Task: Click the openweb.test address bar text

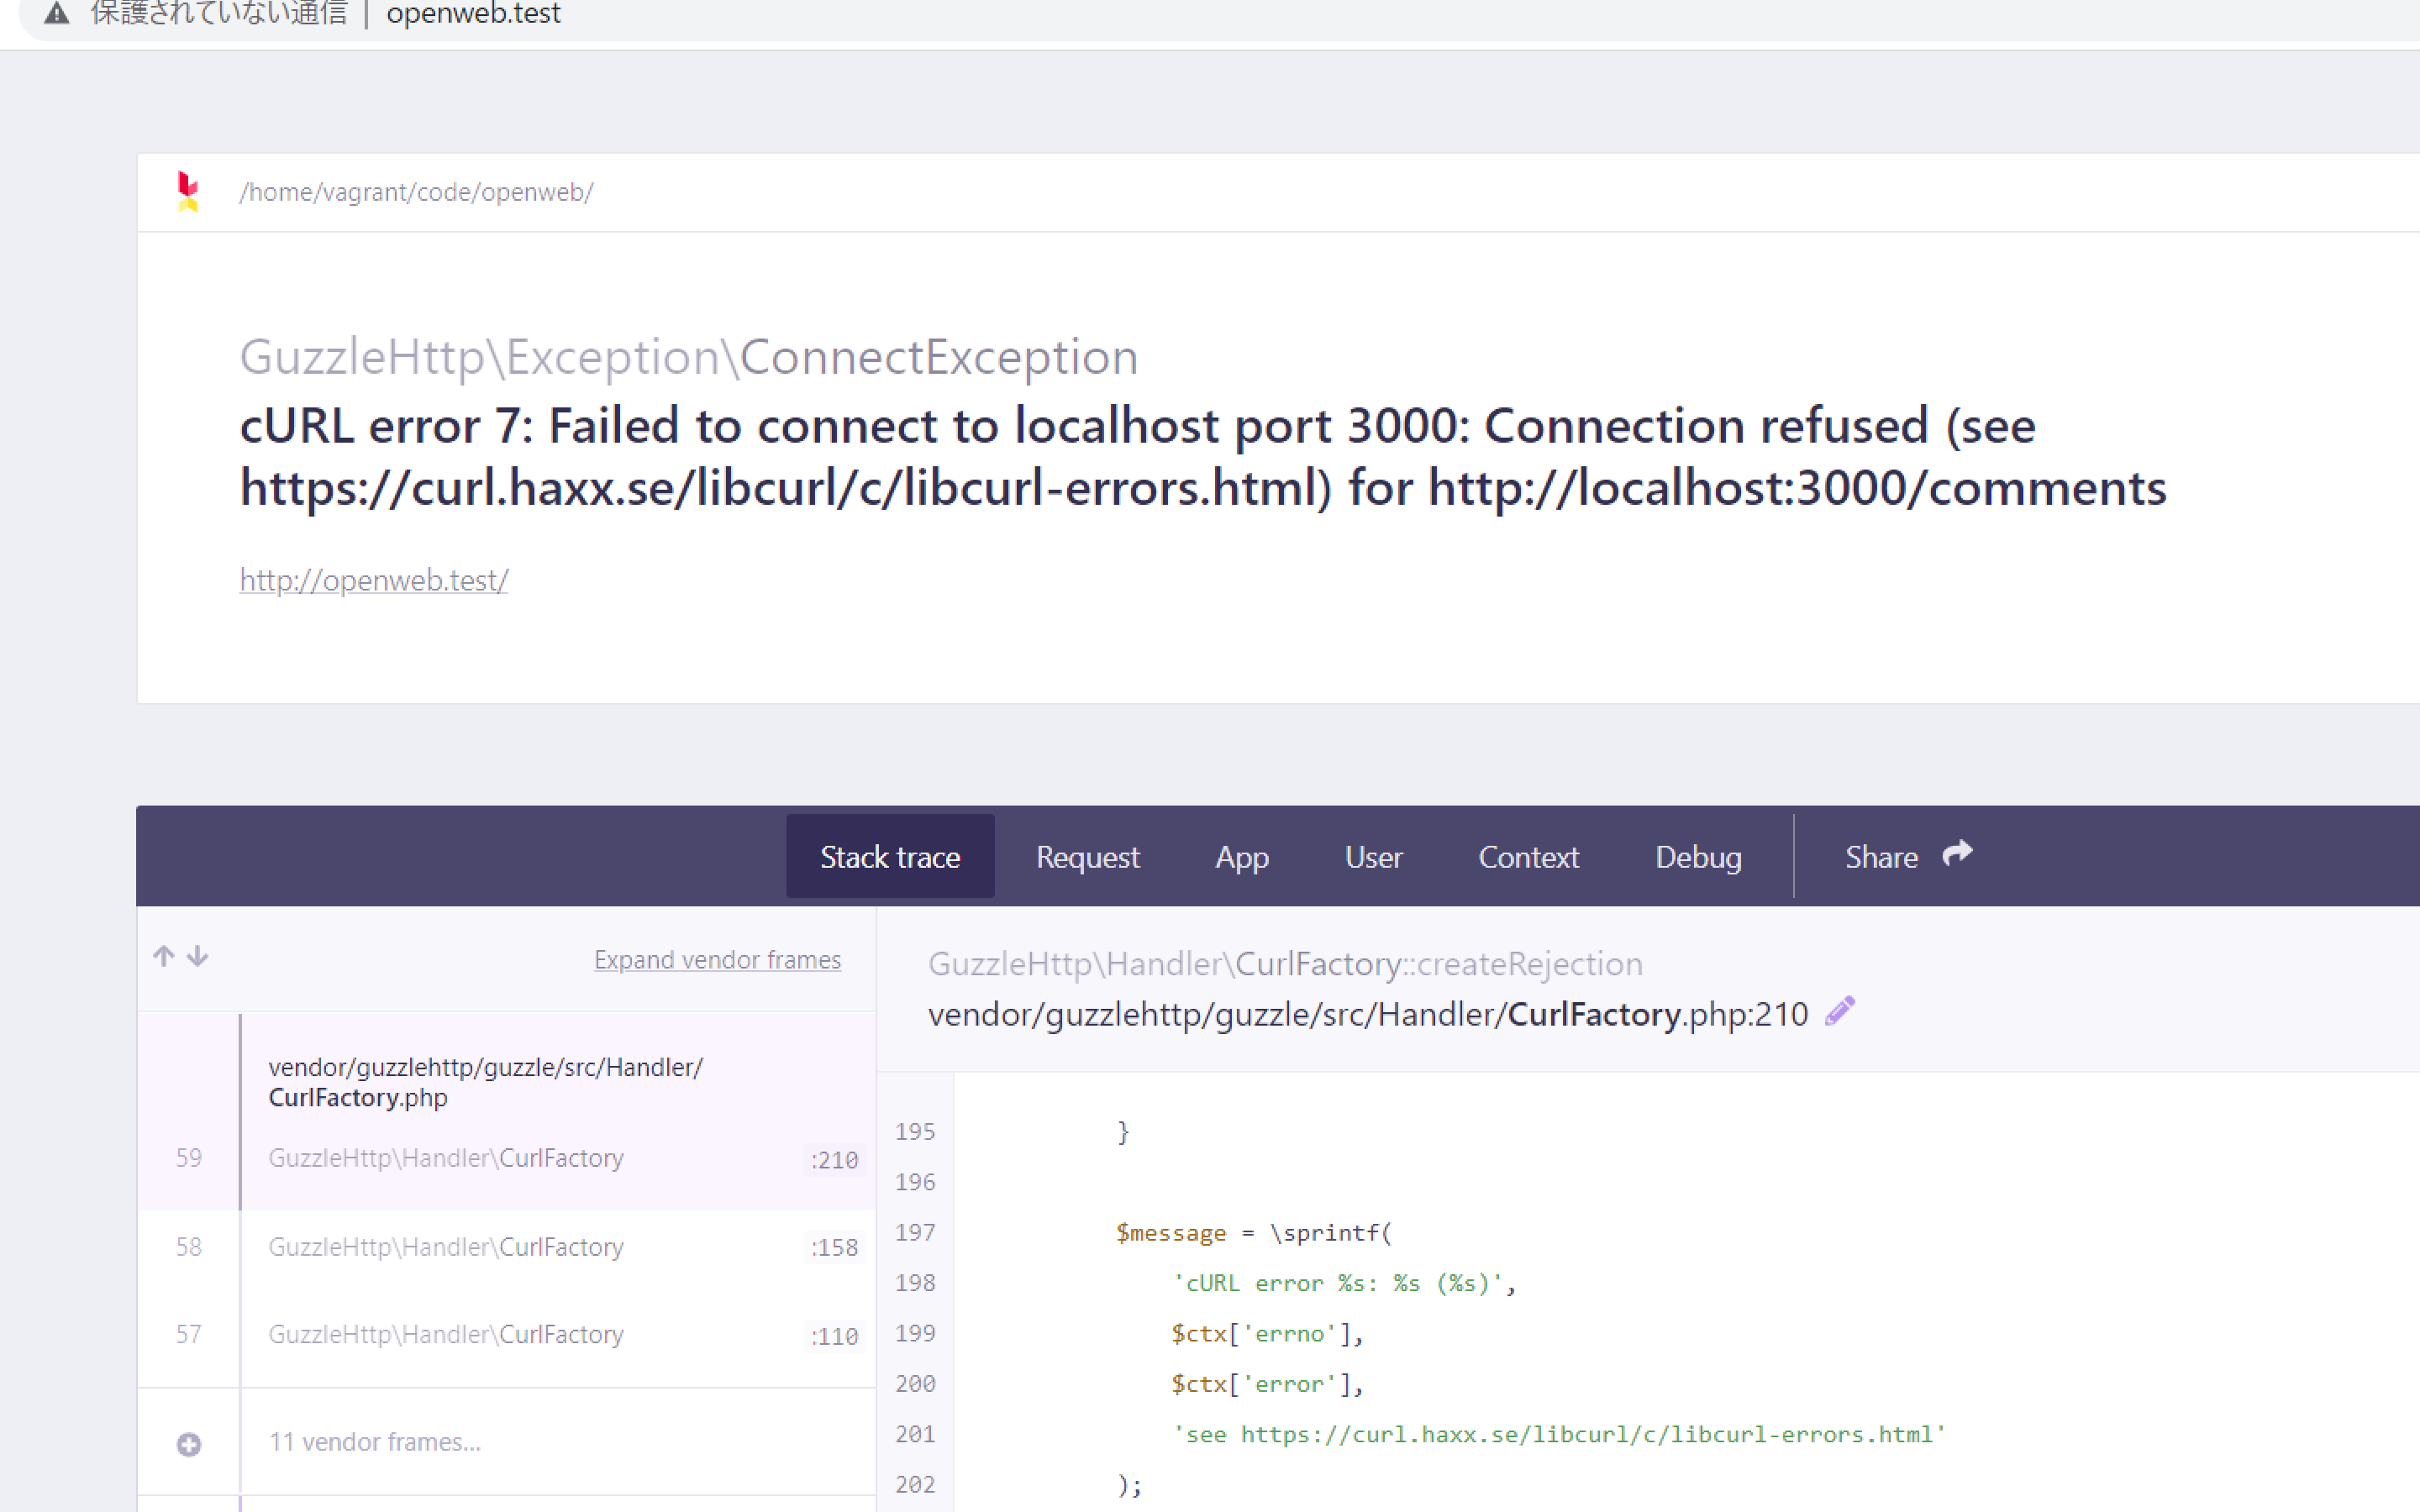Action: (473, 14)
